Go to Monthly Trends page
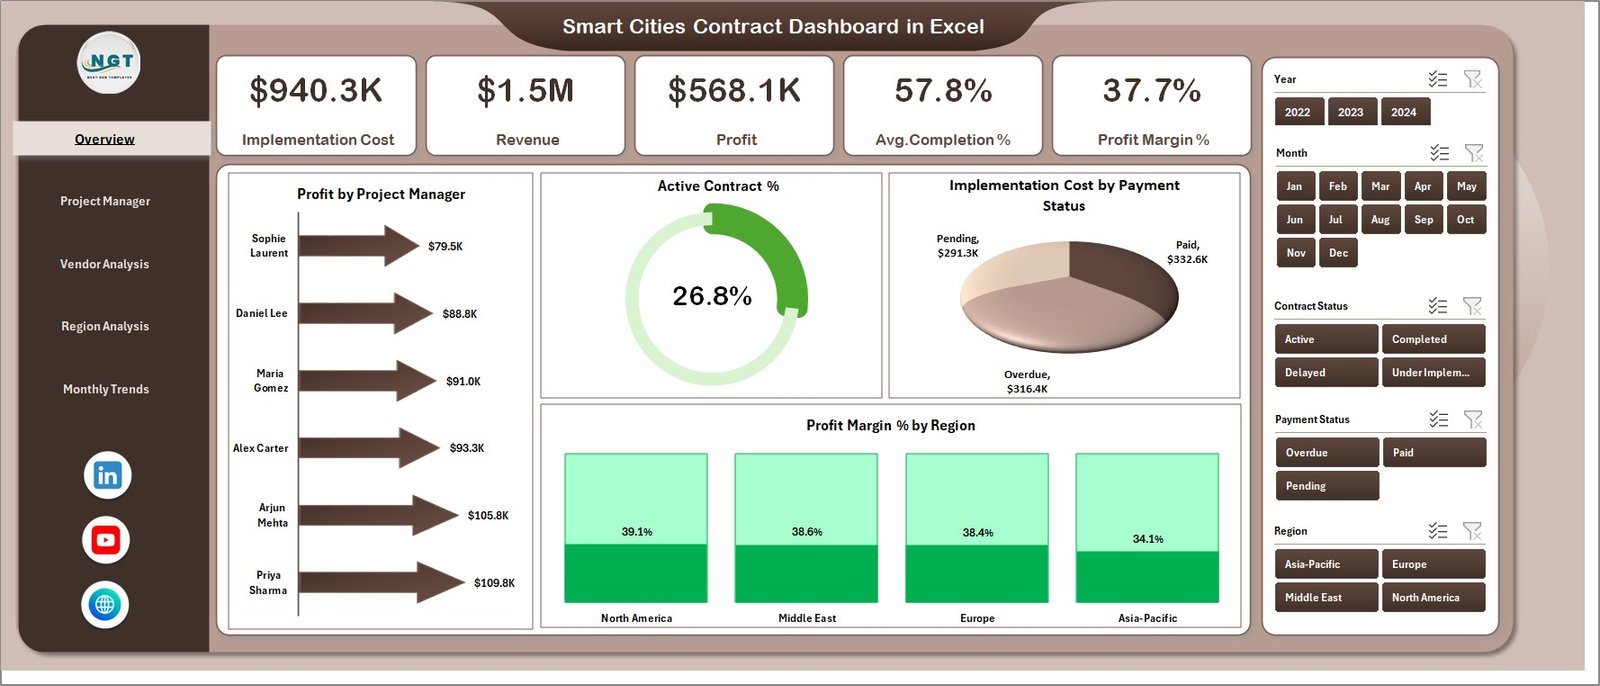Screen dimensions: 1600x686 (106, 389)
